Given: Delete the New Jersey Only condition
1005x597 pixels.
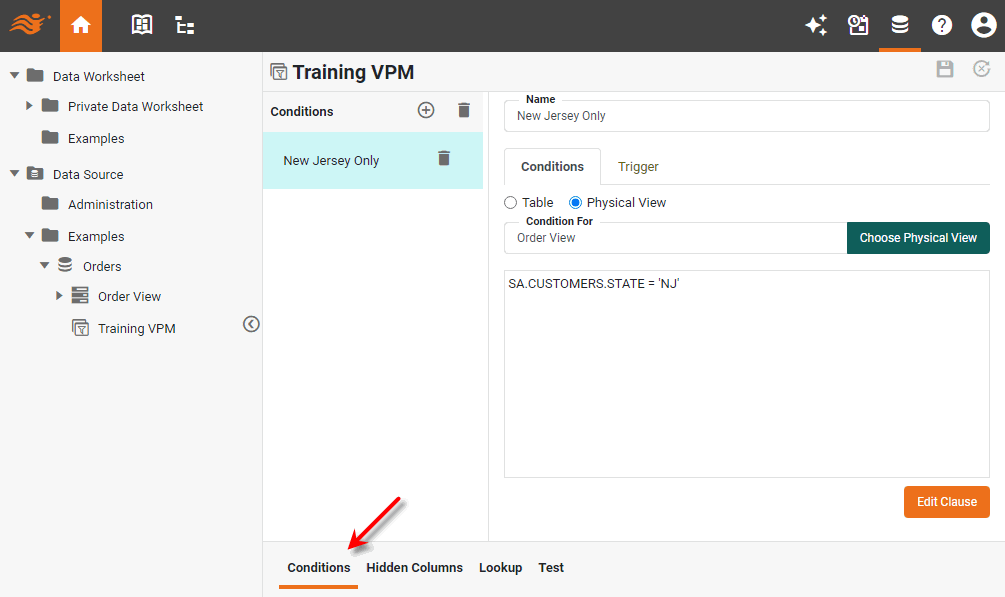Looking at the screenshot, I should [444, 159].
